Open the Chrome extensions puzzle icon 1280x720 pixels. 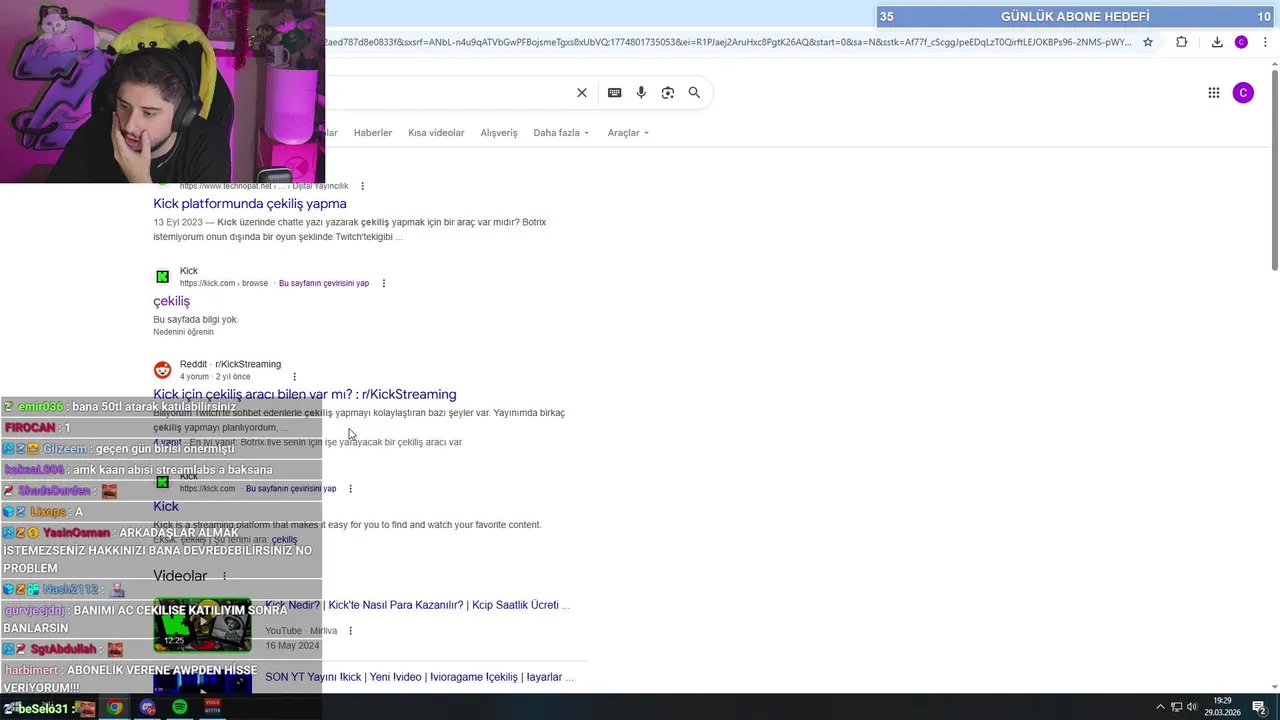1181,42
